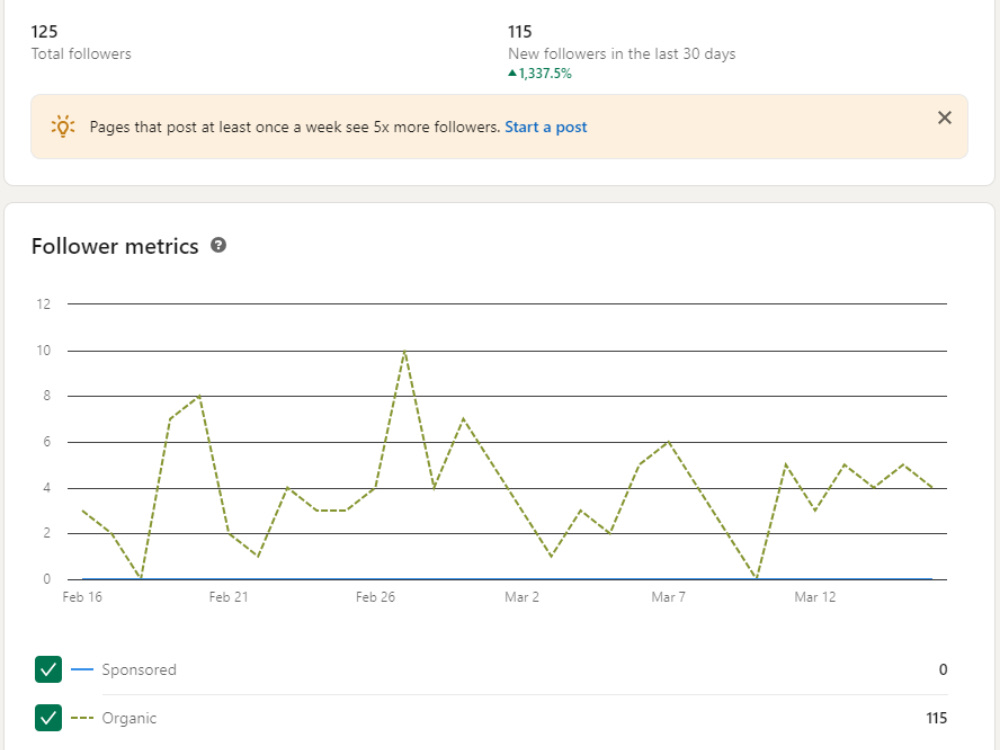This screenshot has height=750, width=1000.
Task: Uncheck the Sponsored series checkbox
Action: [48, 669]
